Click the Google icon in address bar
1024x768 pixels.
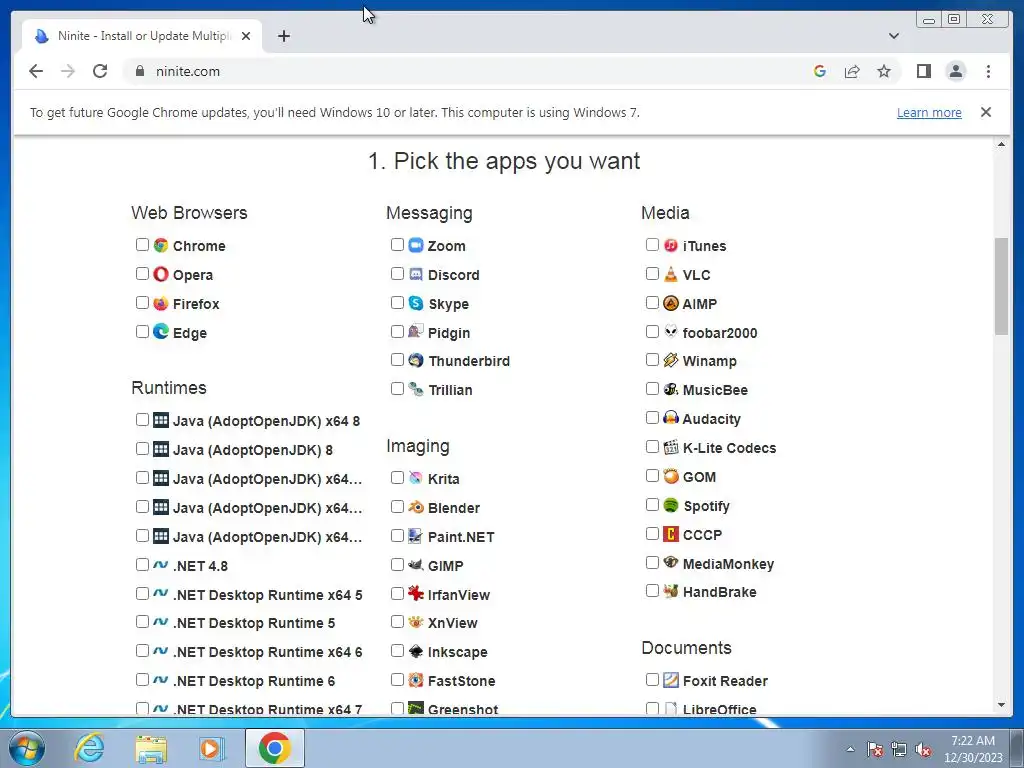(x=820, y=71)
